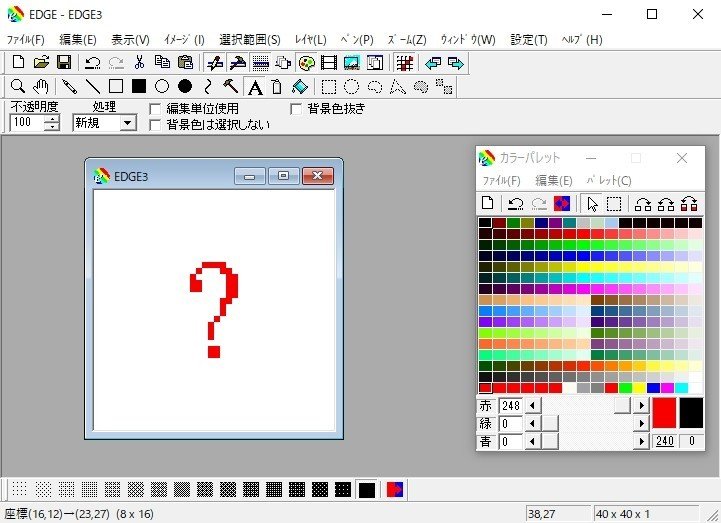Viewport: 721px width, 523px height.
Task: Click new palette icon in カラーパレット
Action: (487, 203)
